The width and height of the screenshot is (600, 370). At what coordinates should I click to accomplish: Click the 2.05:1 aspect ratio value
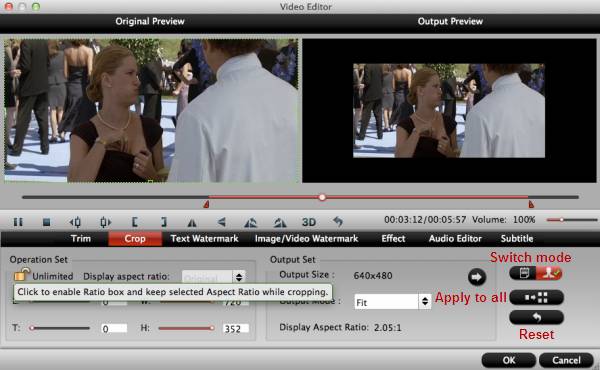388,328
